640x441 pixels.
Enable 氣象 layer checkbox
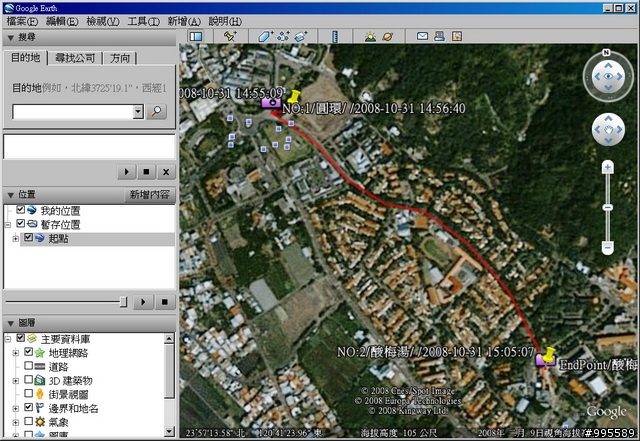click(28, 421)
